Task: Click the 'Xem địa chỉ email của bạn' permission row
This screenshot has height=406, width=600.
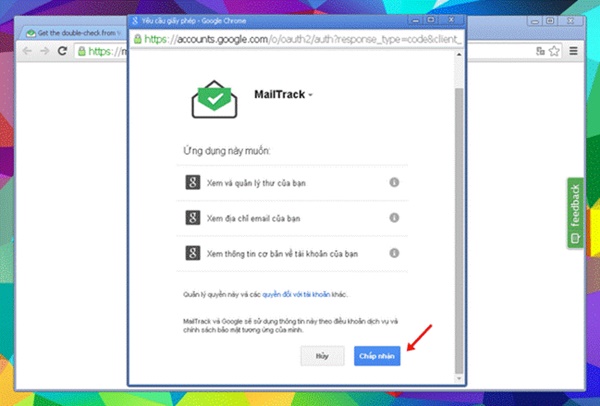Action: [x=290, y=217]
